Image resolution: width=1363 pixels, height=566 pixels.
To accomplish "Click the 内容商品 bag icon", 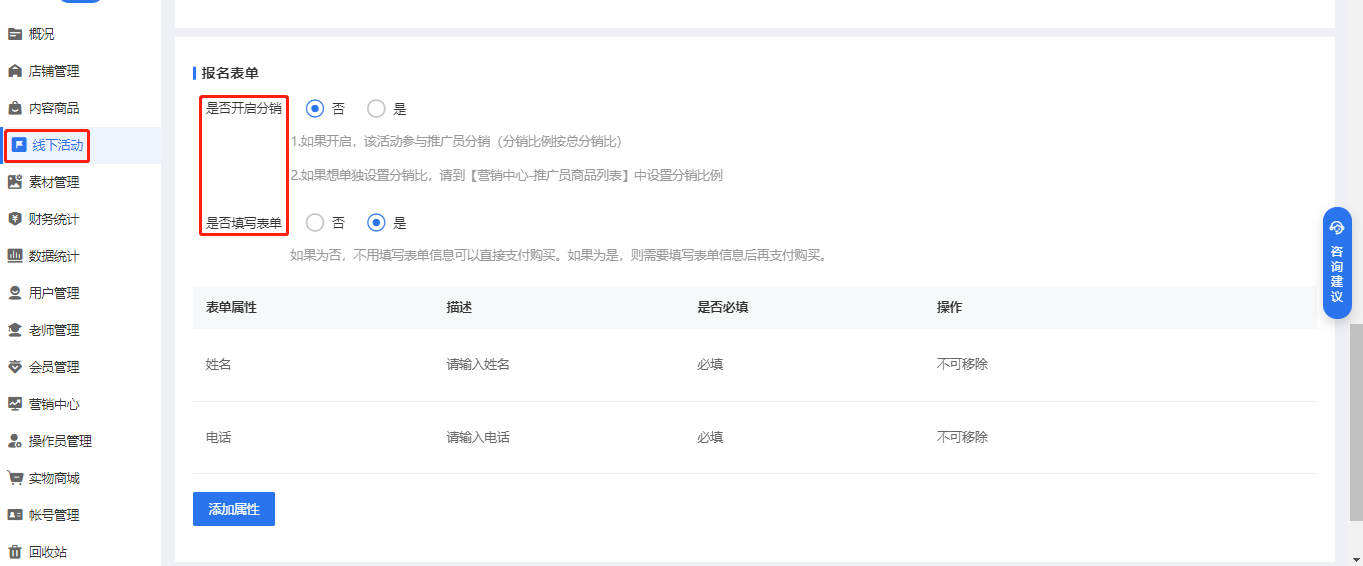I will pyautogui.click(x=15, y=108).
